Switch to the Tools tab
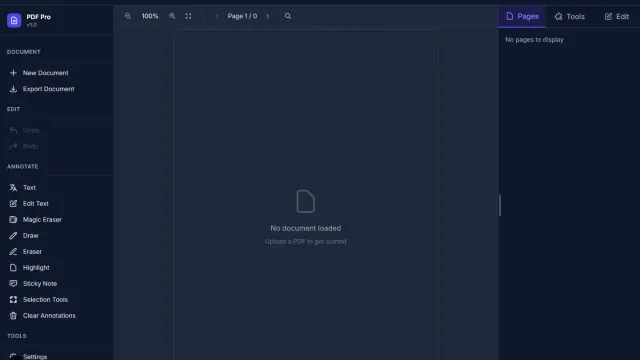This screenshot has height=360, width=640. pos(569,16)
